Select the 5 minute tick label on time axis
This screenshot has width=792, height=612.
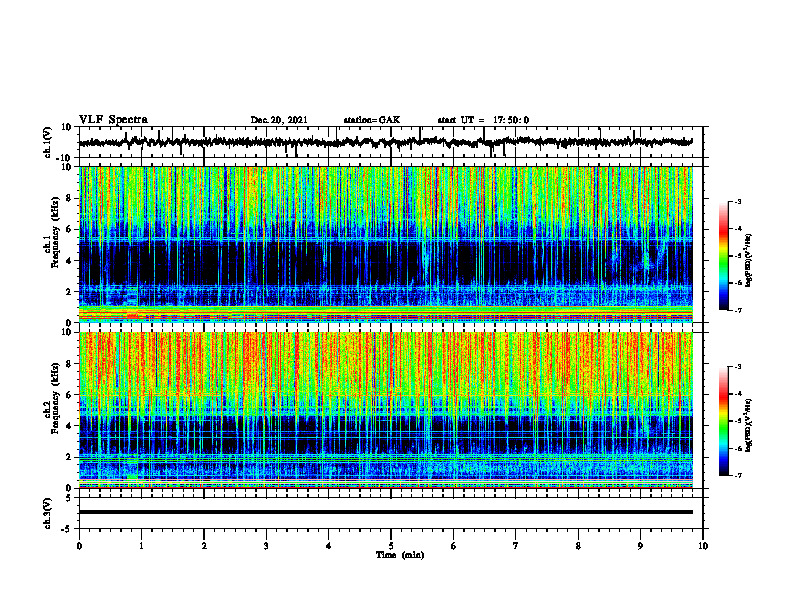point(391,546)
